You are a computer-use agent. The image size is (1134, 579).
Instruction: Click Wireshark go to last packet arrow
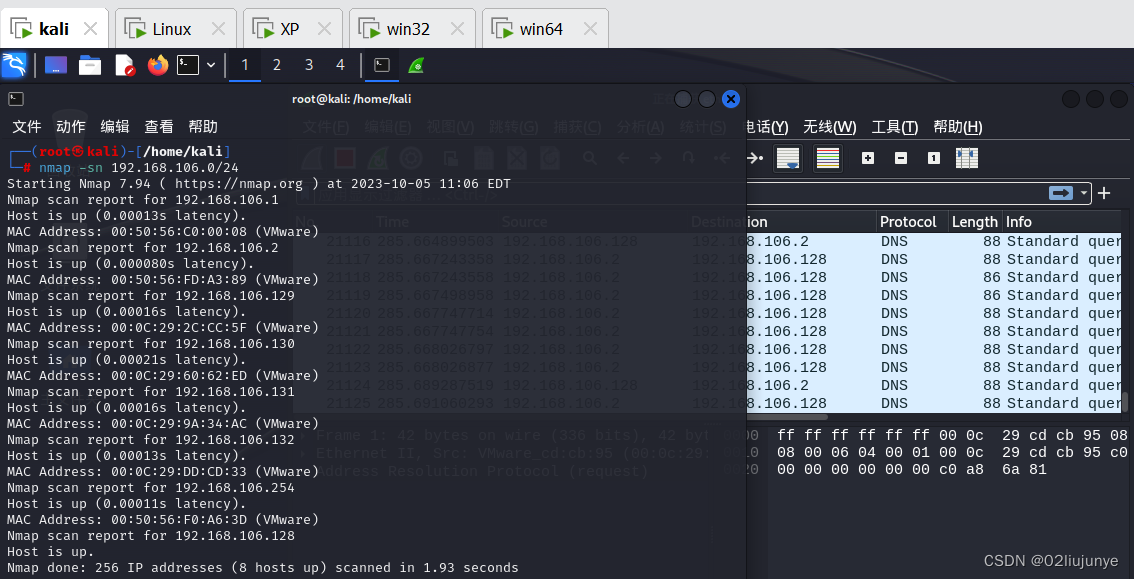click(x=754, y=158)
